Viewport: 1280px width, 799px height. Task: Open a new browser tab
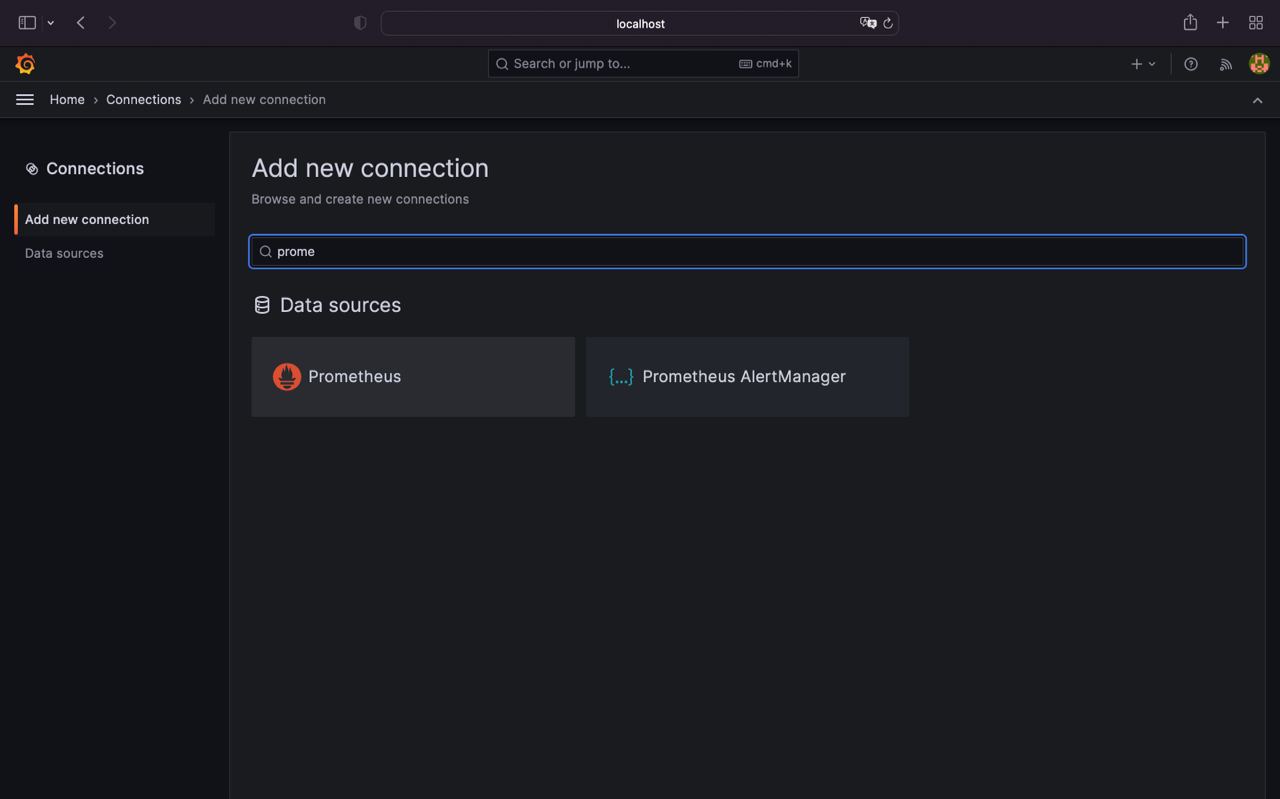[1222, 22]
